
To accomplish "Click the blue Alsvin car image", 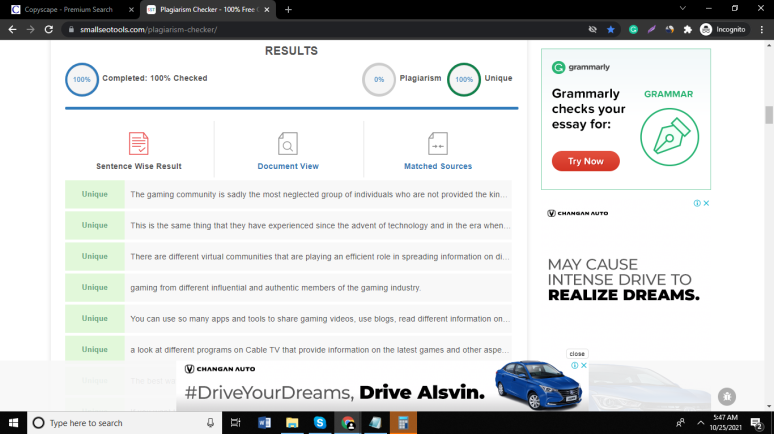I will pos(538,385).
